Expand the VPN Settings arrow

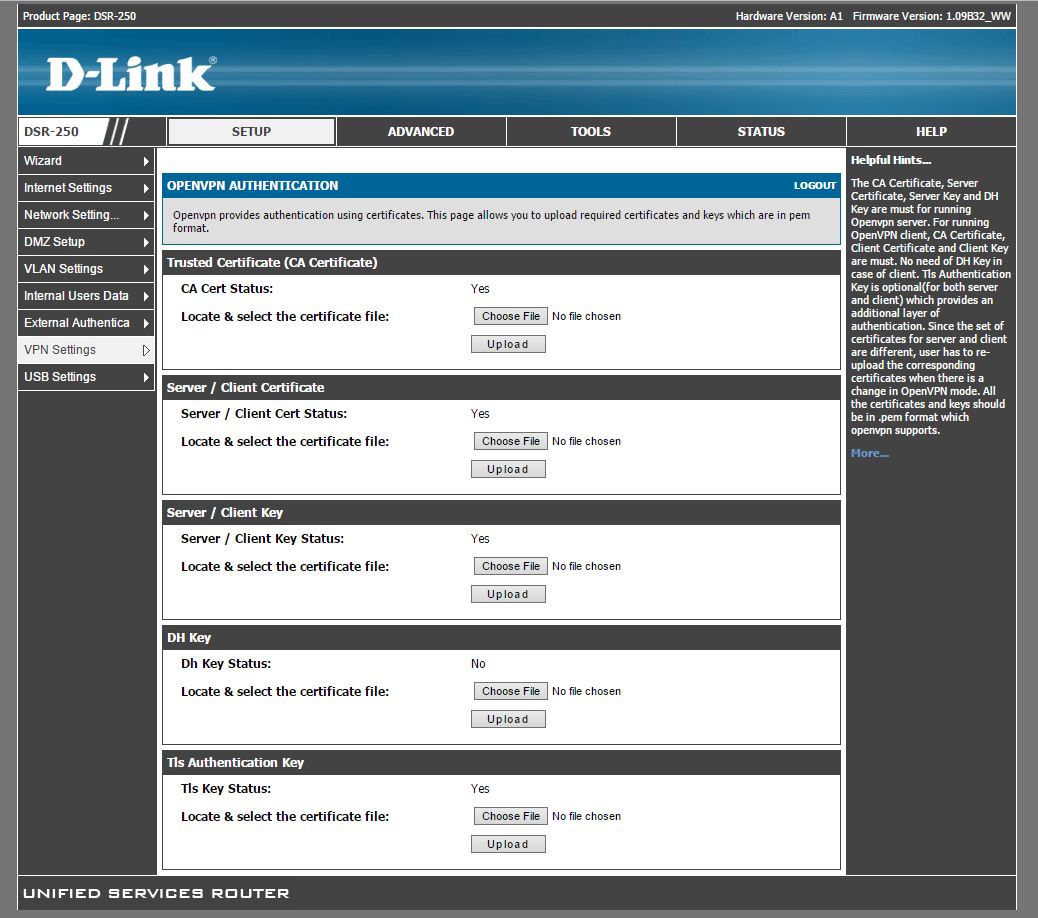[146, 350]
